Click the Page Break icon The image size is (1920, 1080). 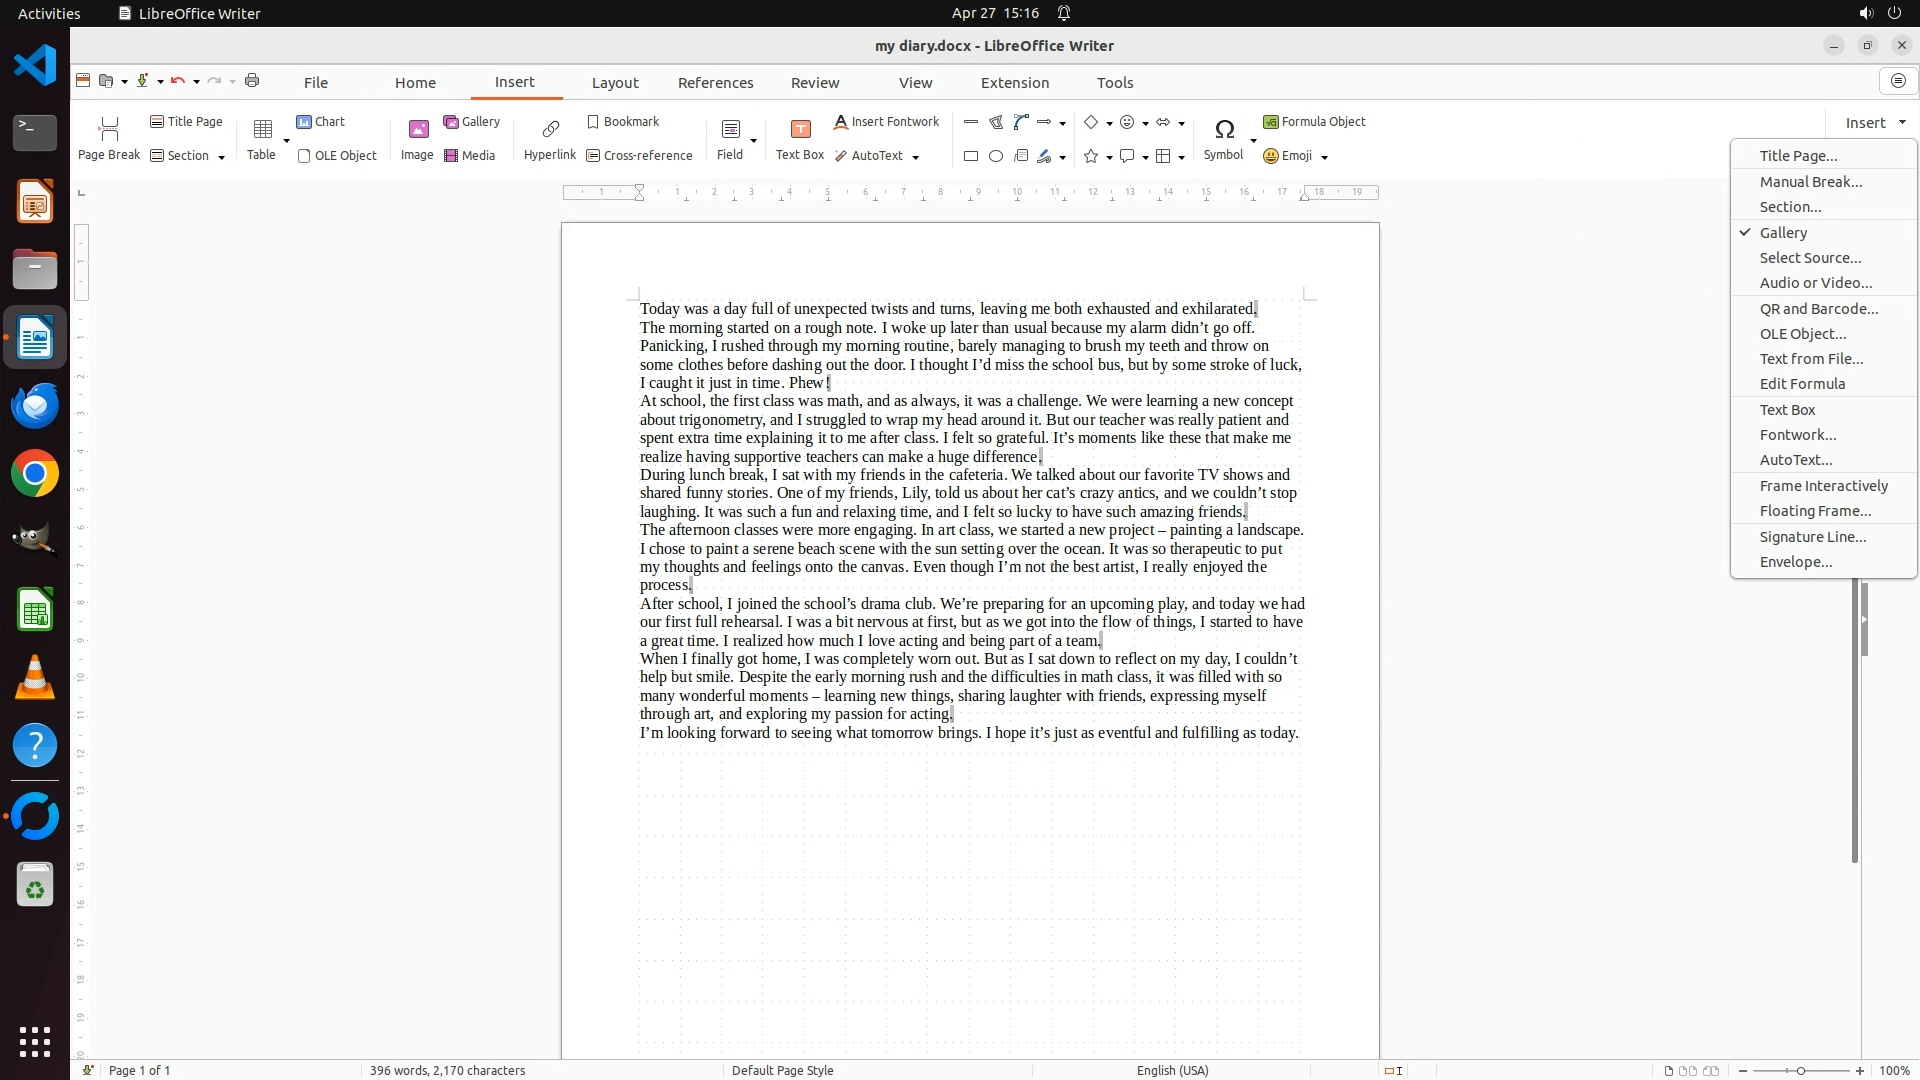tap(109, 130)
